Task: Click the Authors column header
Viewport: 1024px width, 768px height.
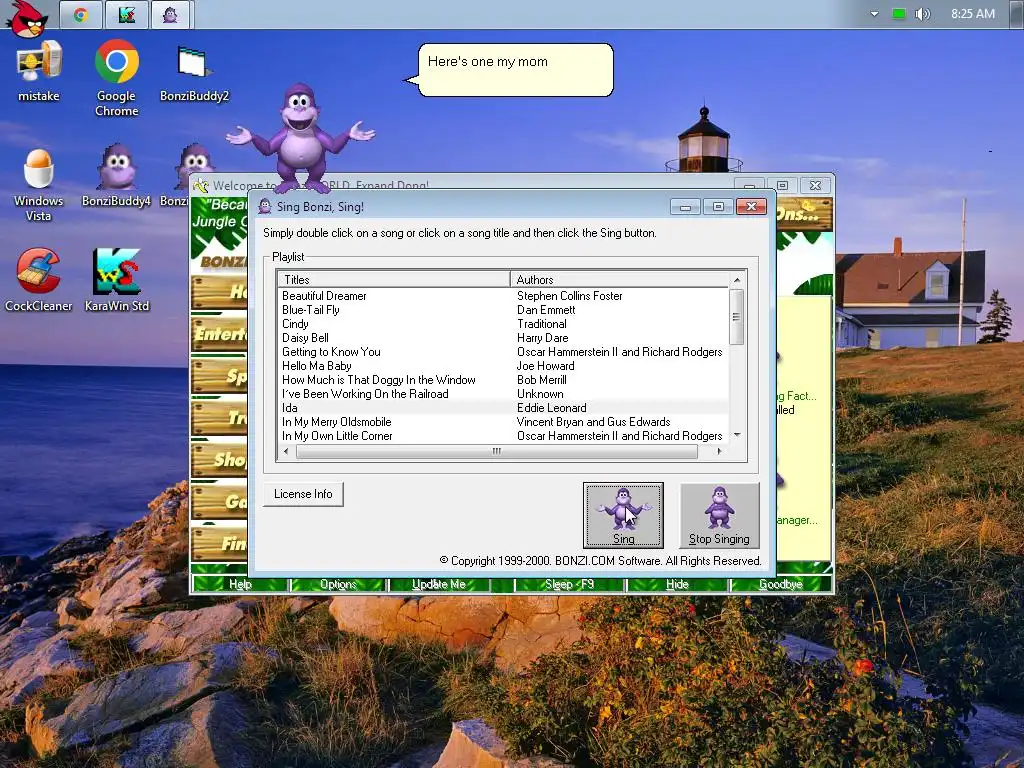Action: (619, 280)
